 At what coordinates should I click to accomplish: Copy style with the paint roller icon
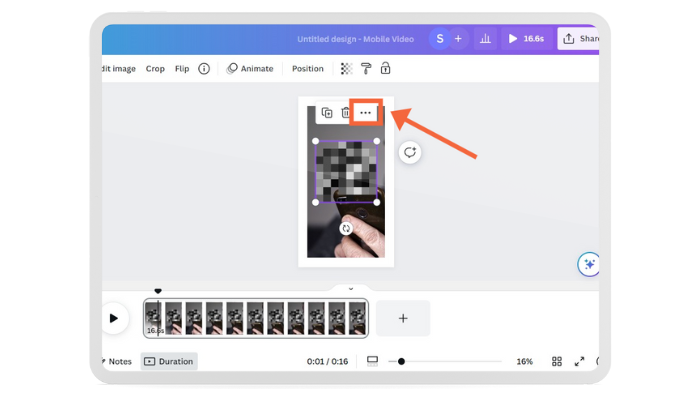[x=366, y=69]
